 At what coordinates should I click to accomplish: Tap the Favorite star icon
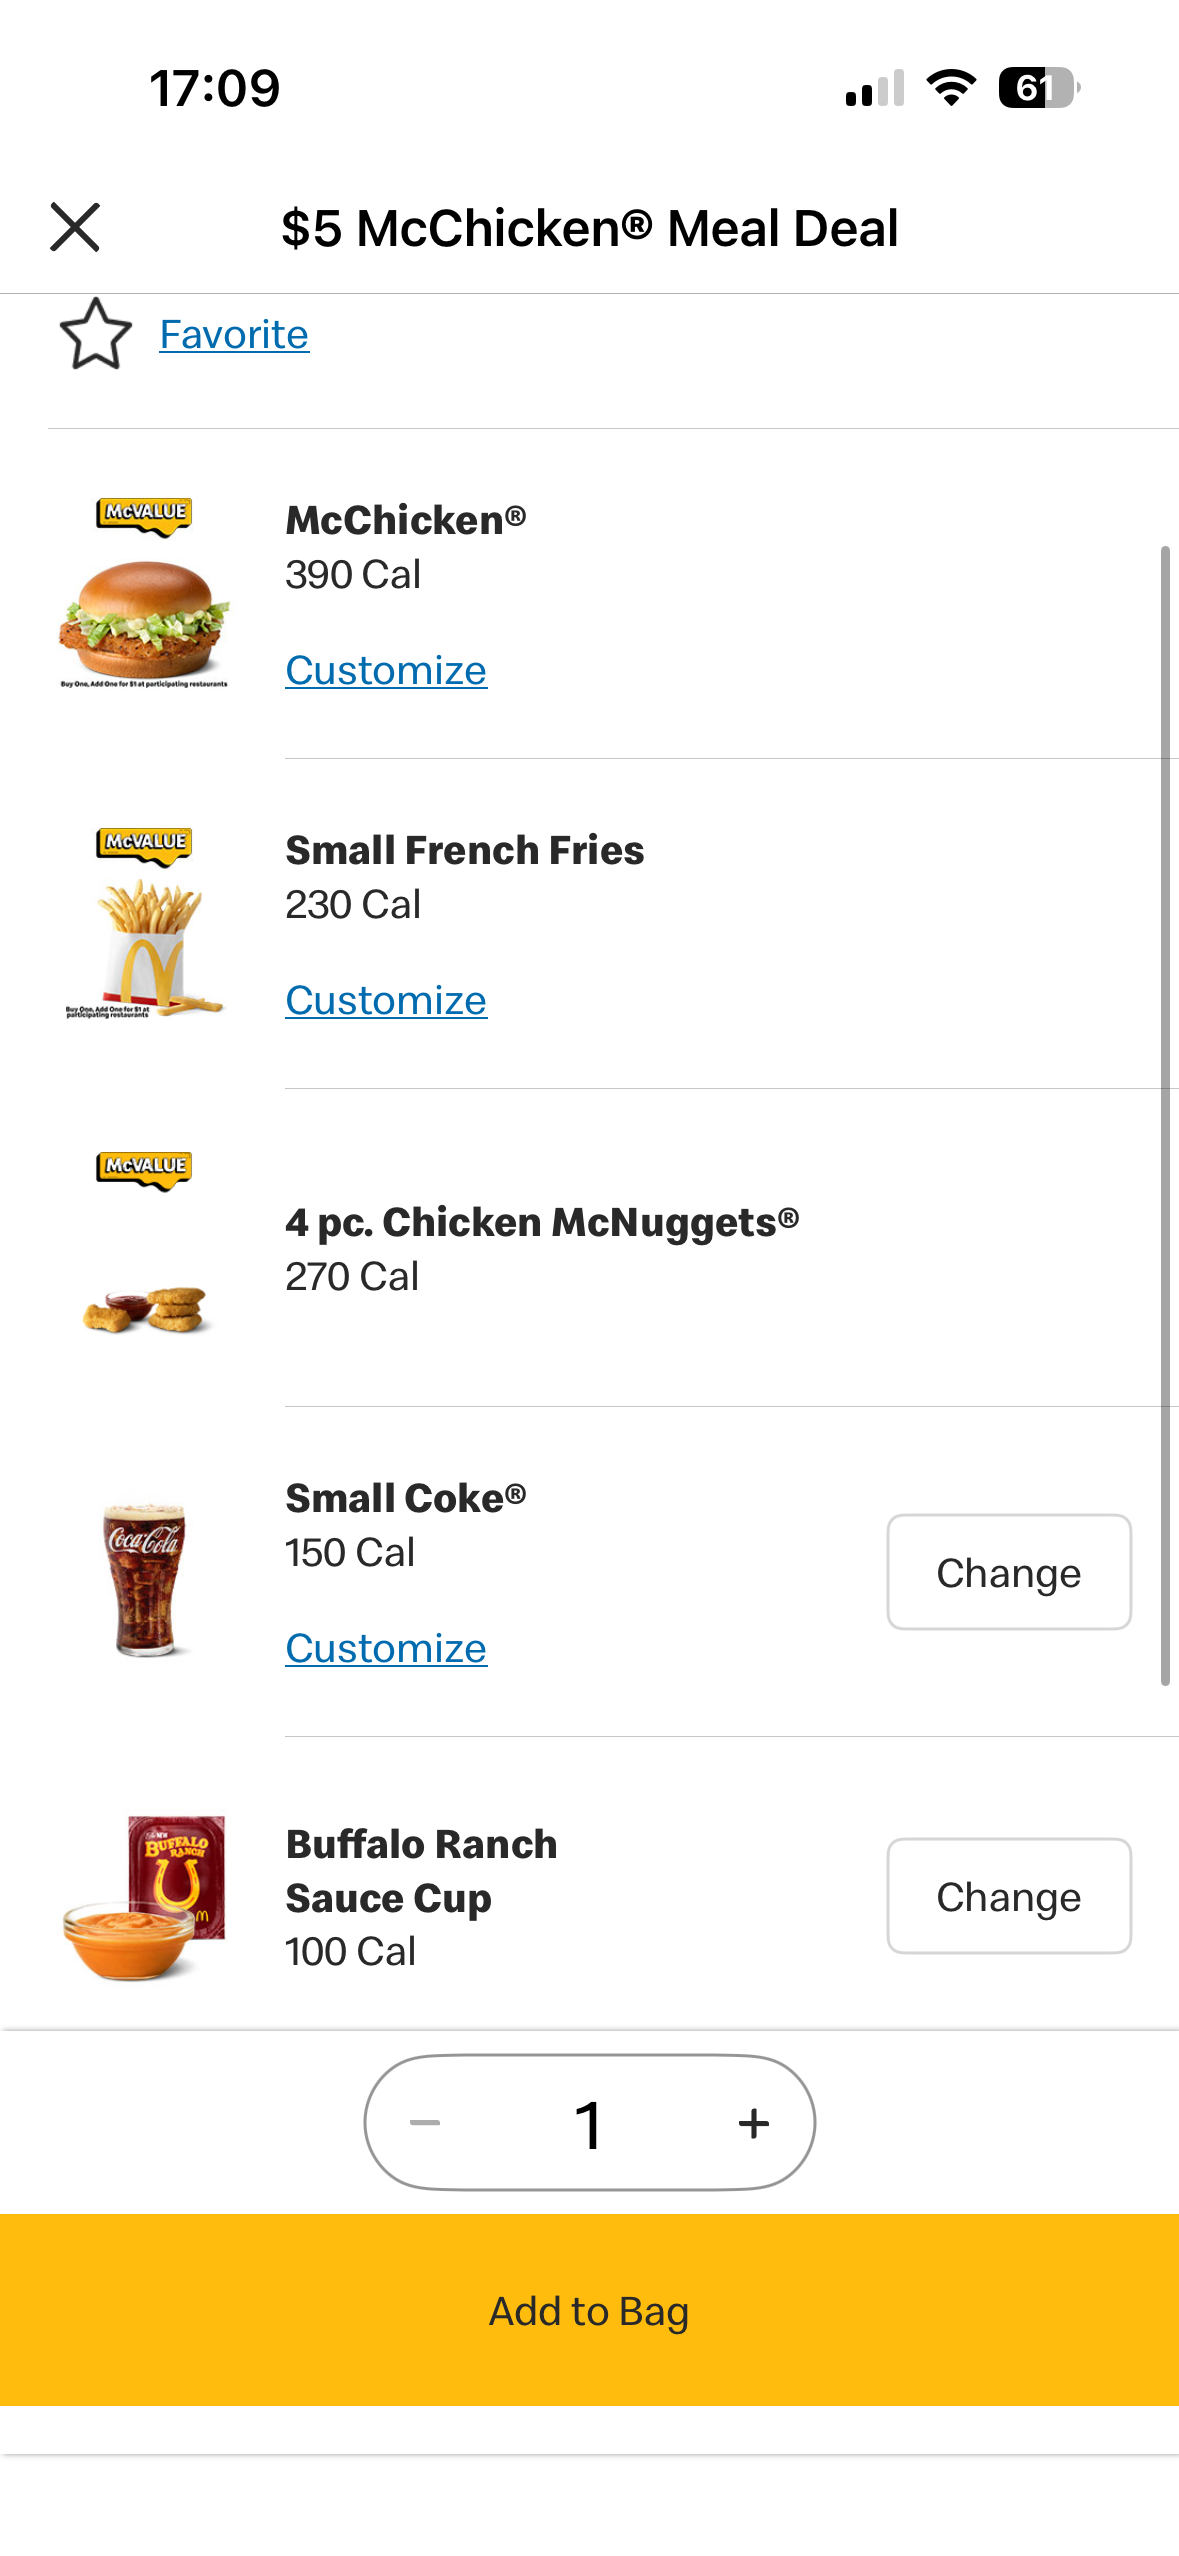point(96,334)
